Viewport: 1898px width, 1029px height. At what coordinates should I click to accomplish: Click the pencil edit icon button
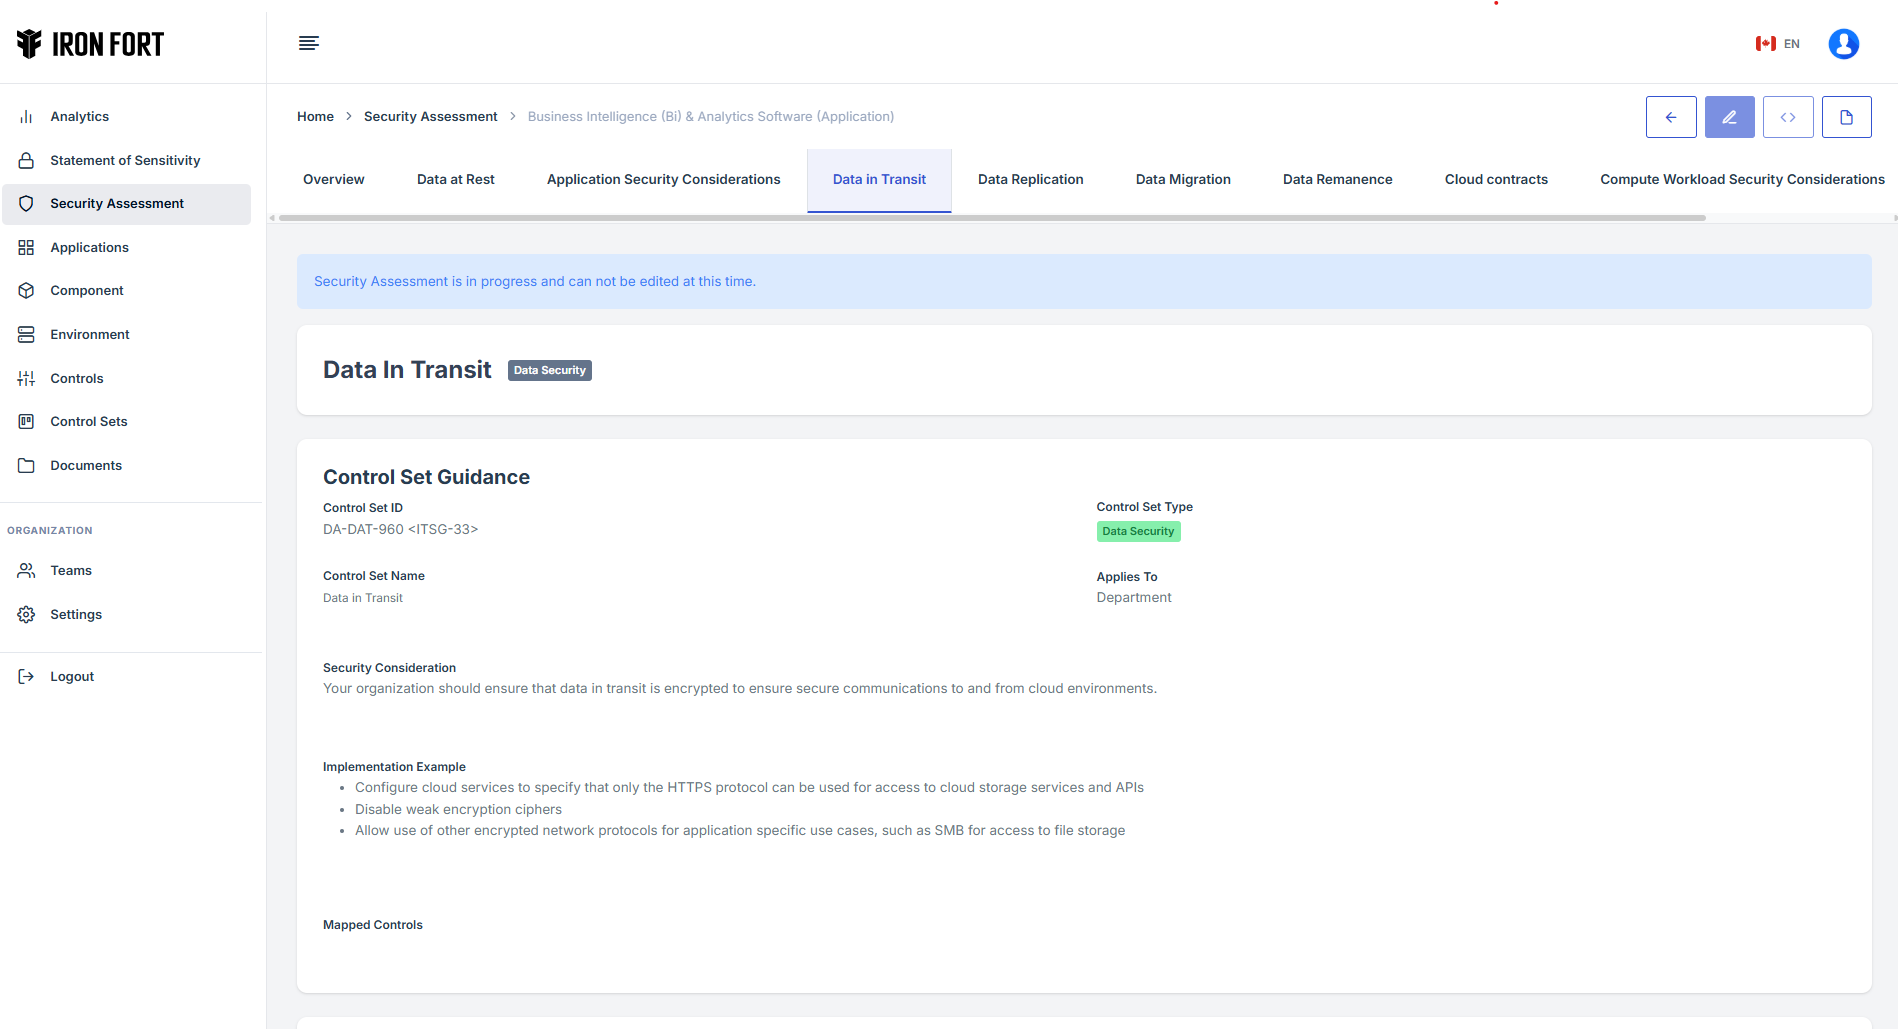1729,117
